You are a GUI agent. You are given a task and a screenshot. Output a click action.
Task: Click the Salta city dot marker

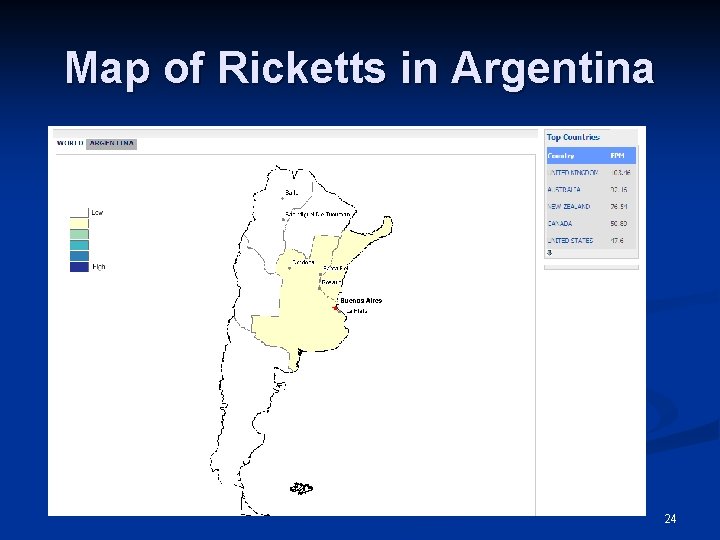(x=282, y=198)
